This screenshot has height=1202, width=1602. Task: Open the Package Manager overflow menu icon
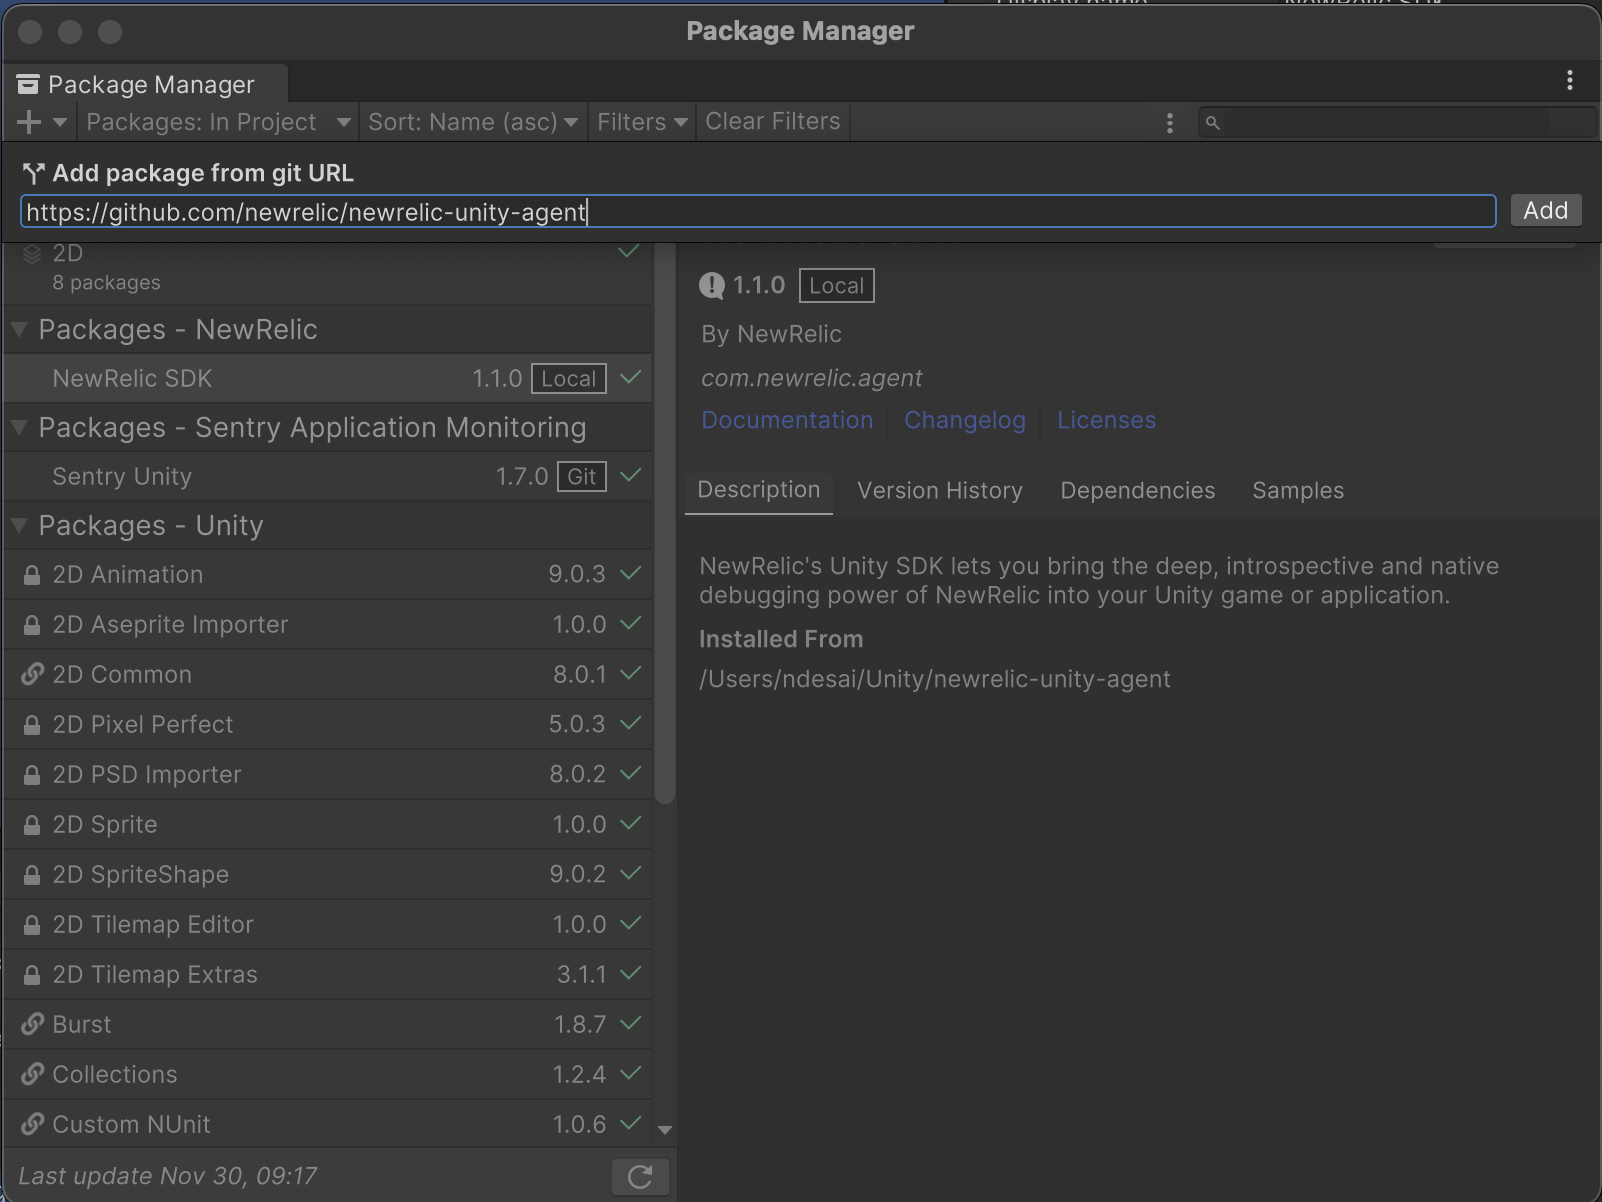coord(1568,81)
